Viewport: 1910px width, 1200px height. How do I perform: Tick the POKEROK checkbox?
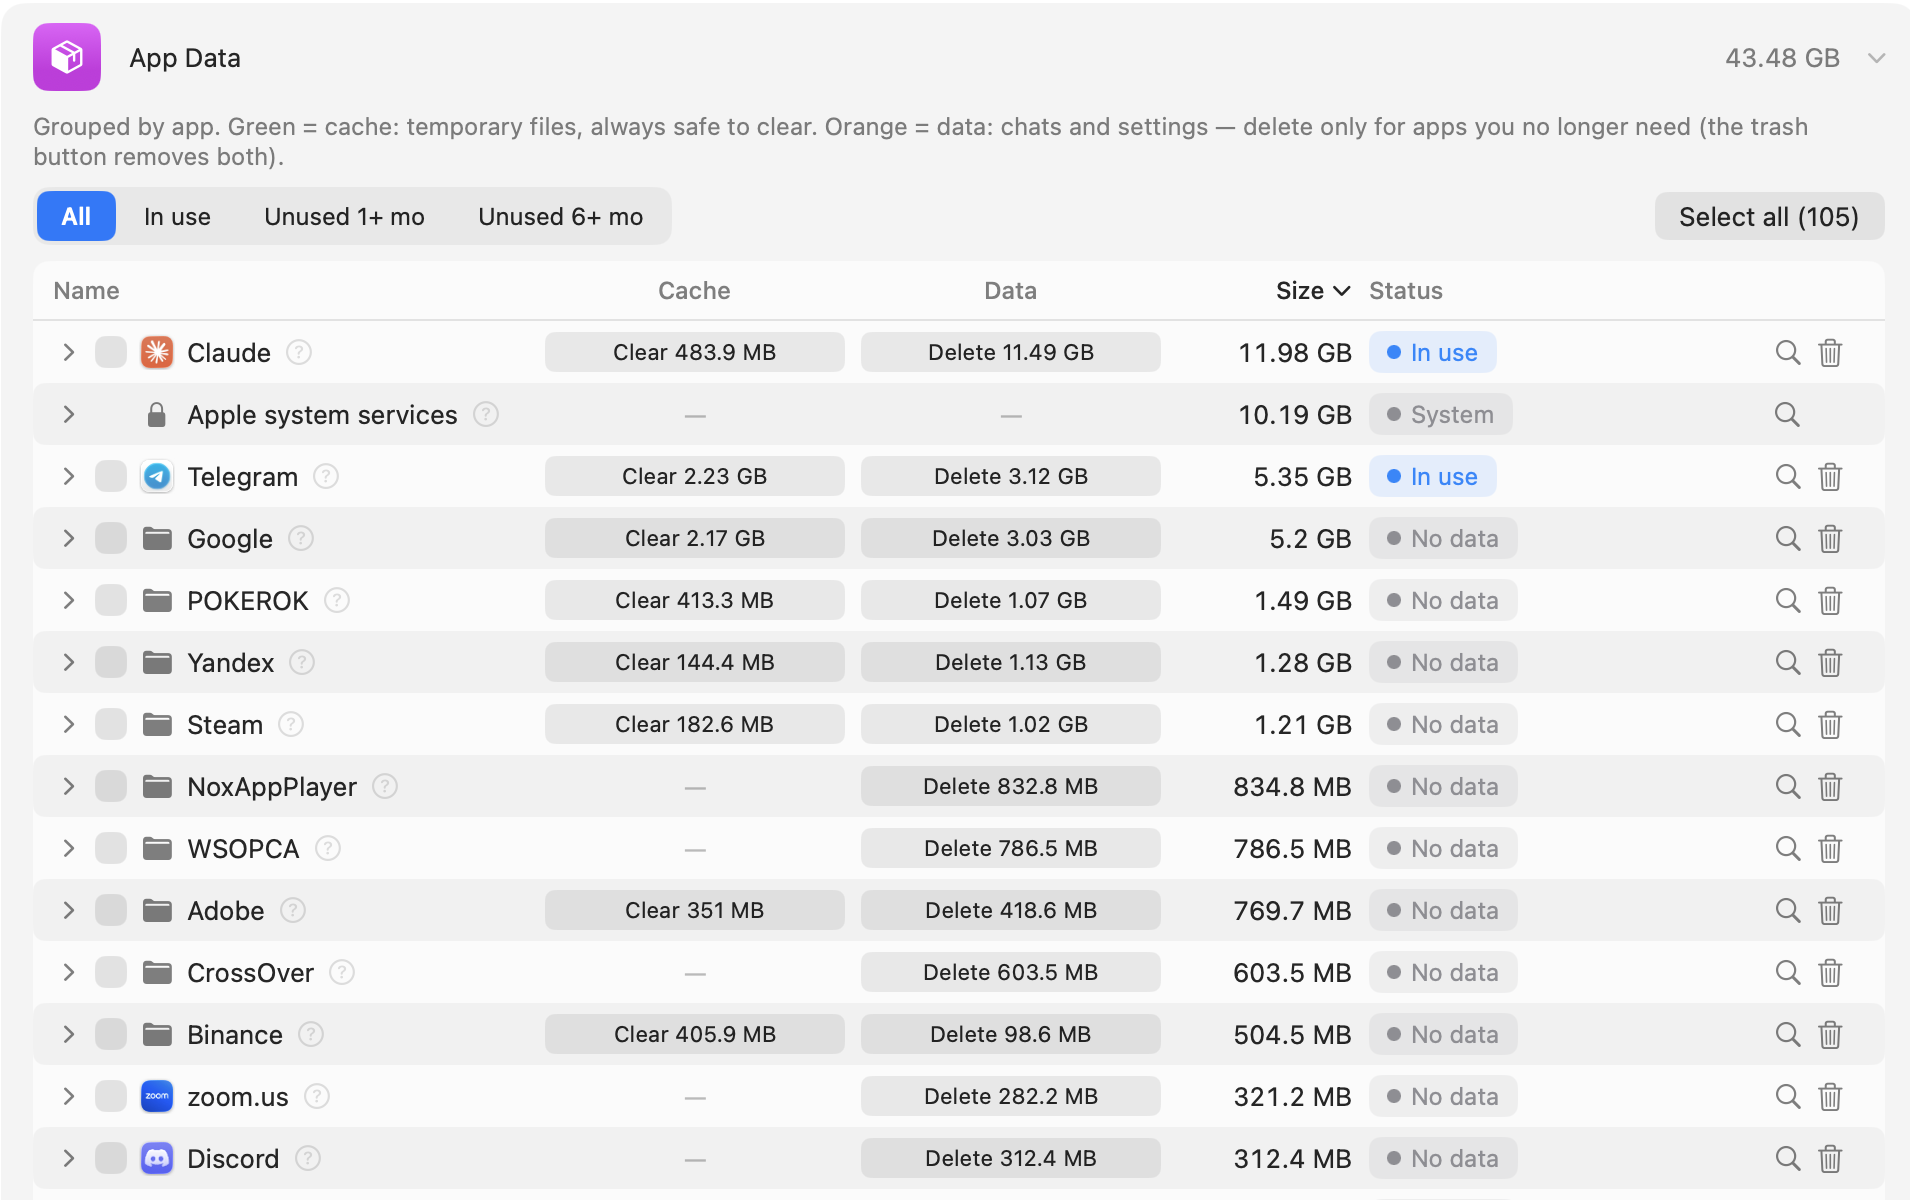[x=110, y=600]
